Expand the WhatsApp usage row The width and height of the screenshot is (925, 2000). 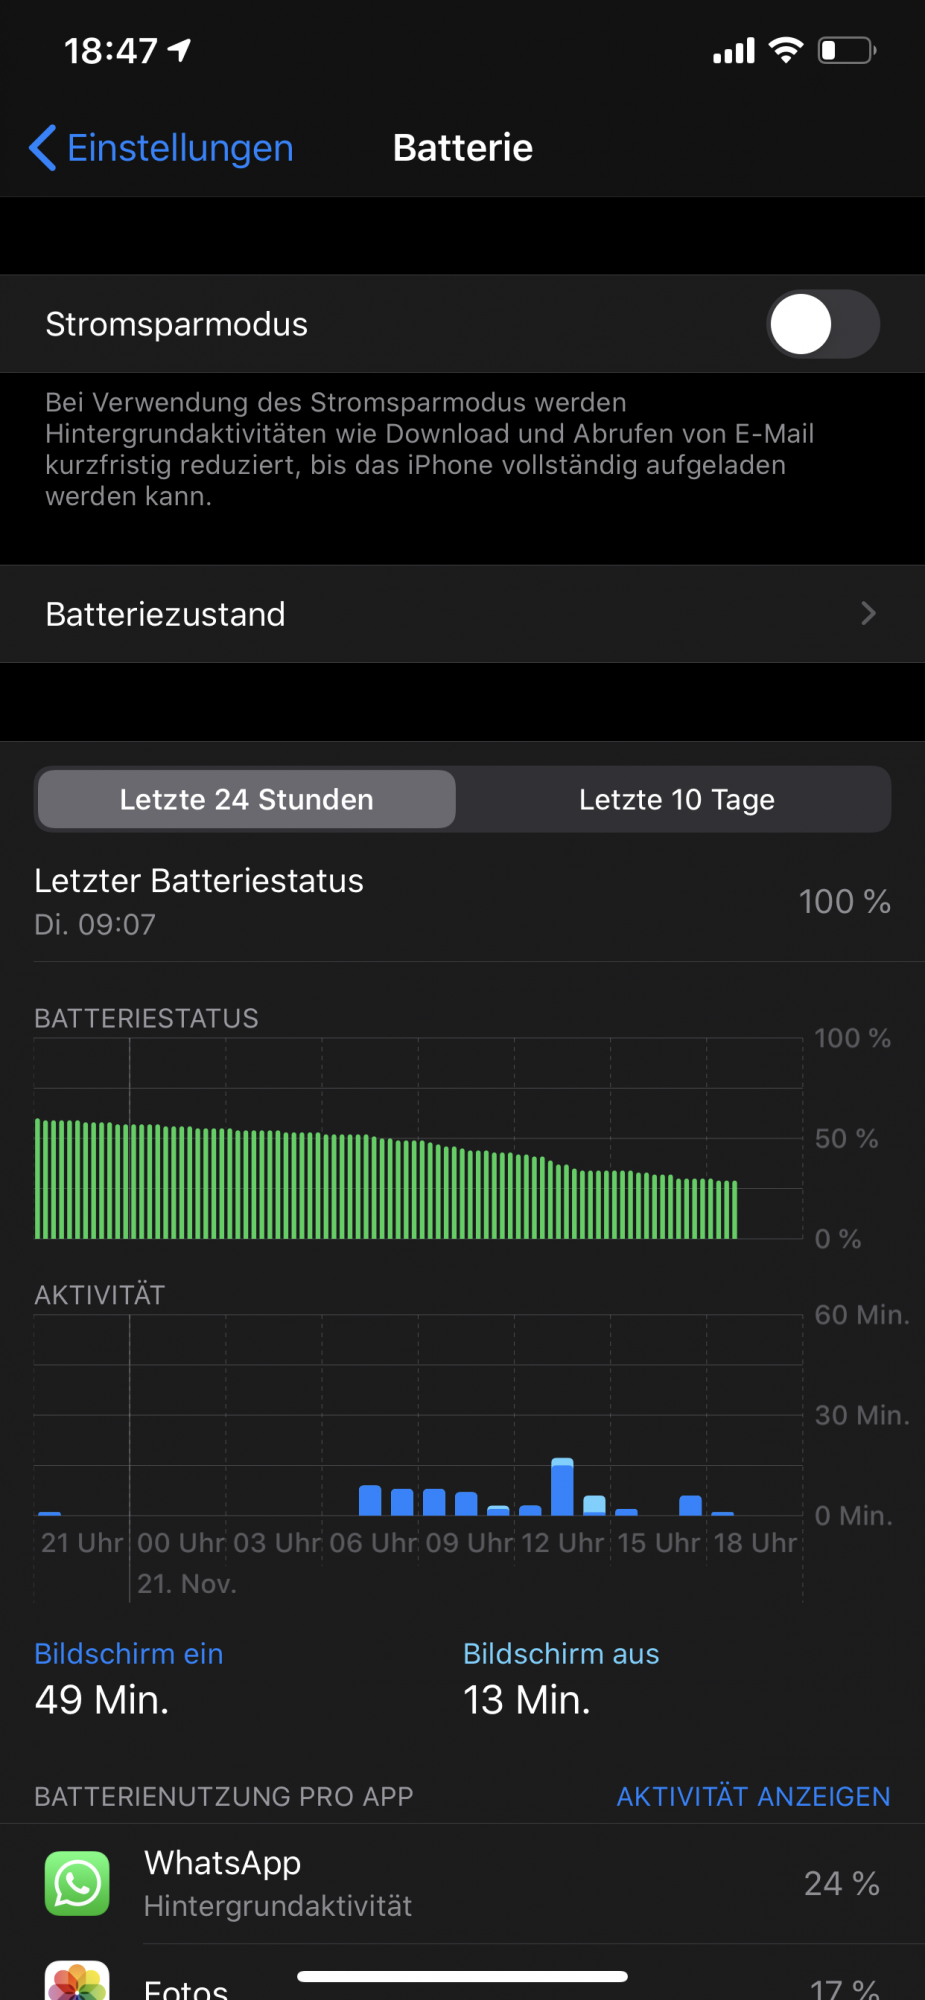(x=462, y=1884)
